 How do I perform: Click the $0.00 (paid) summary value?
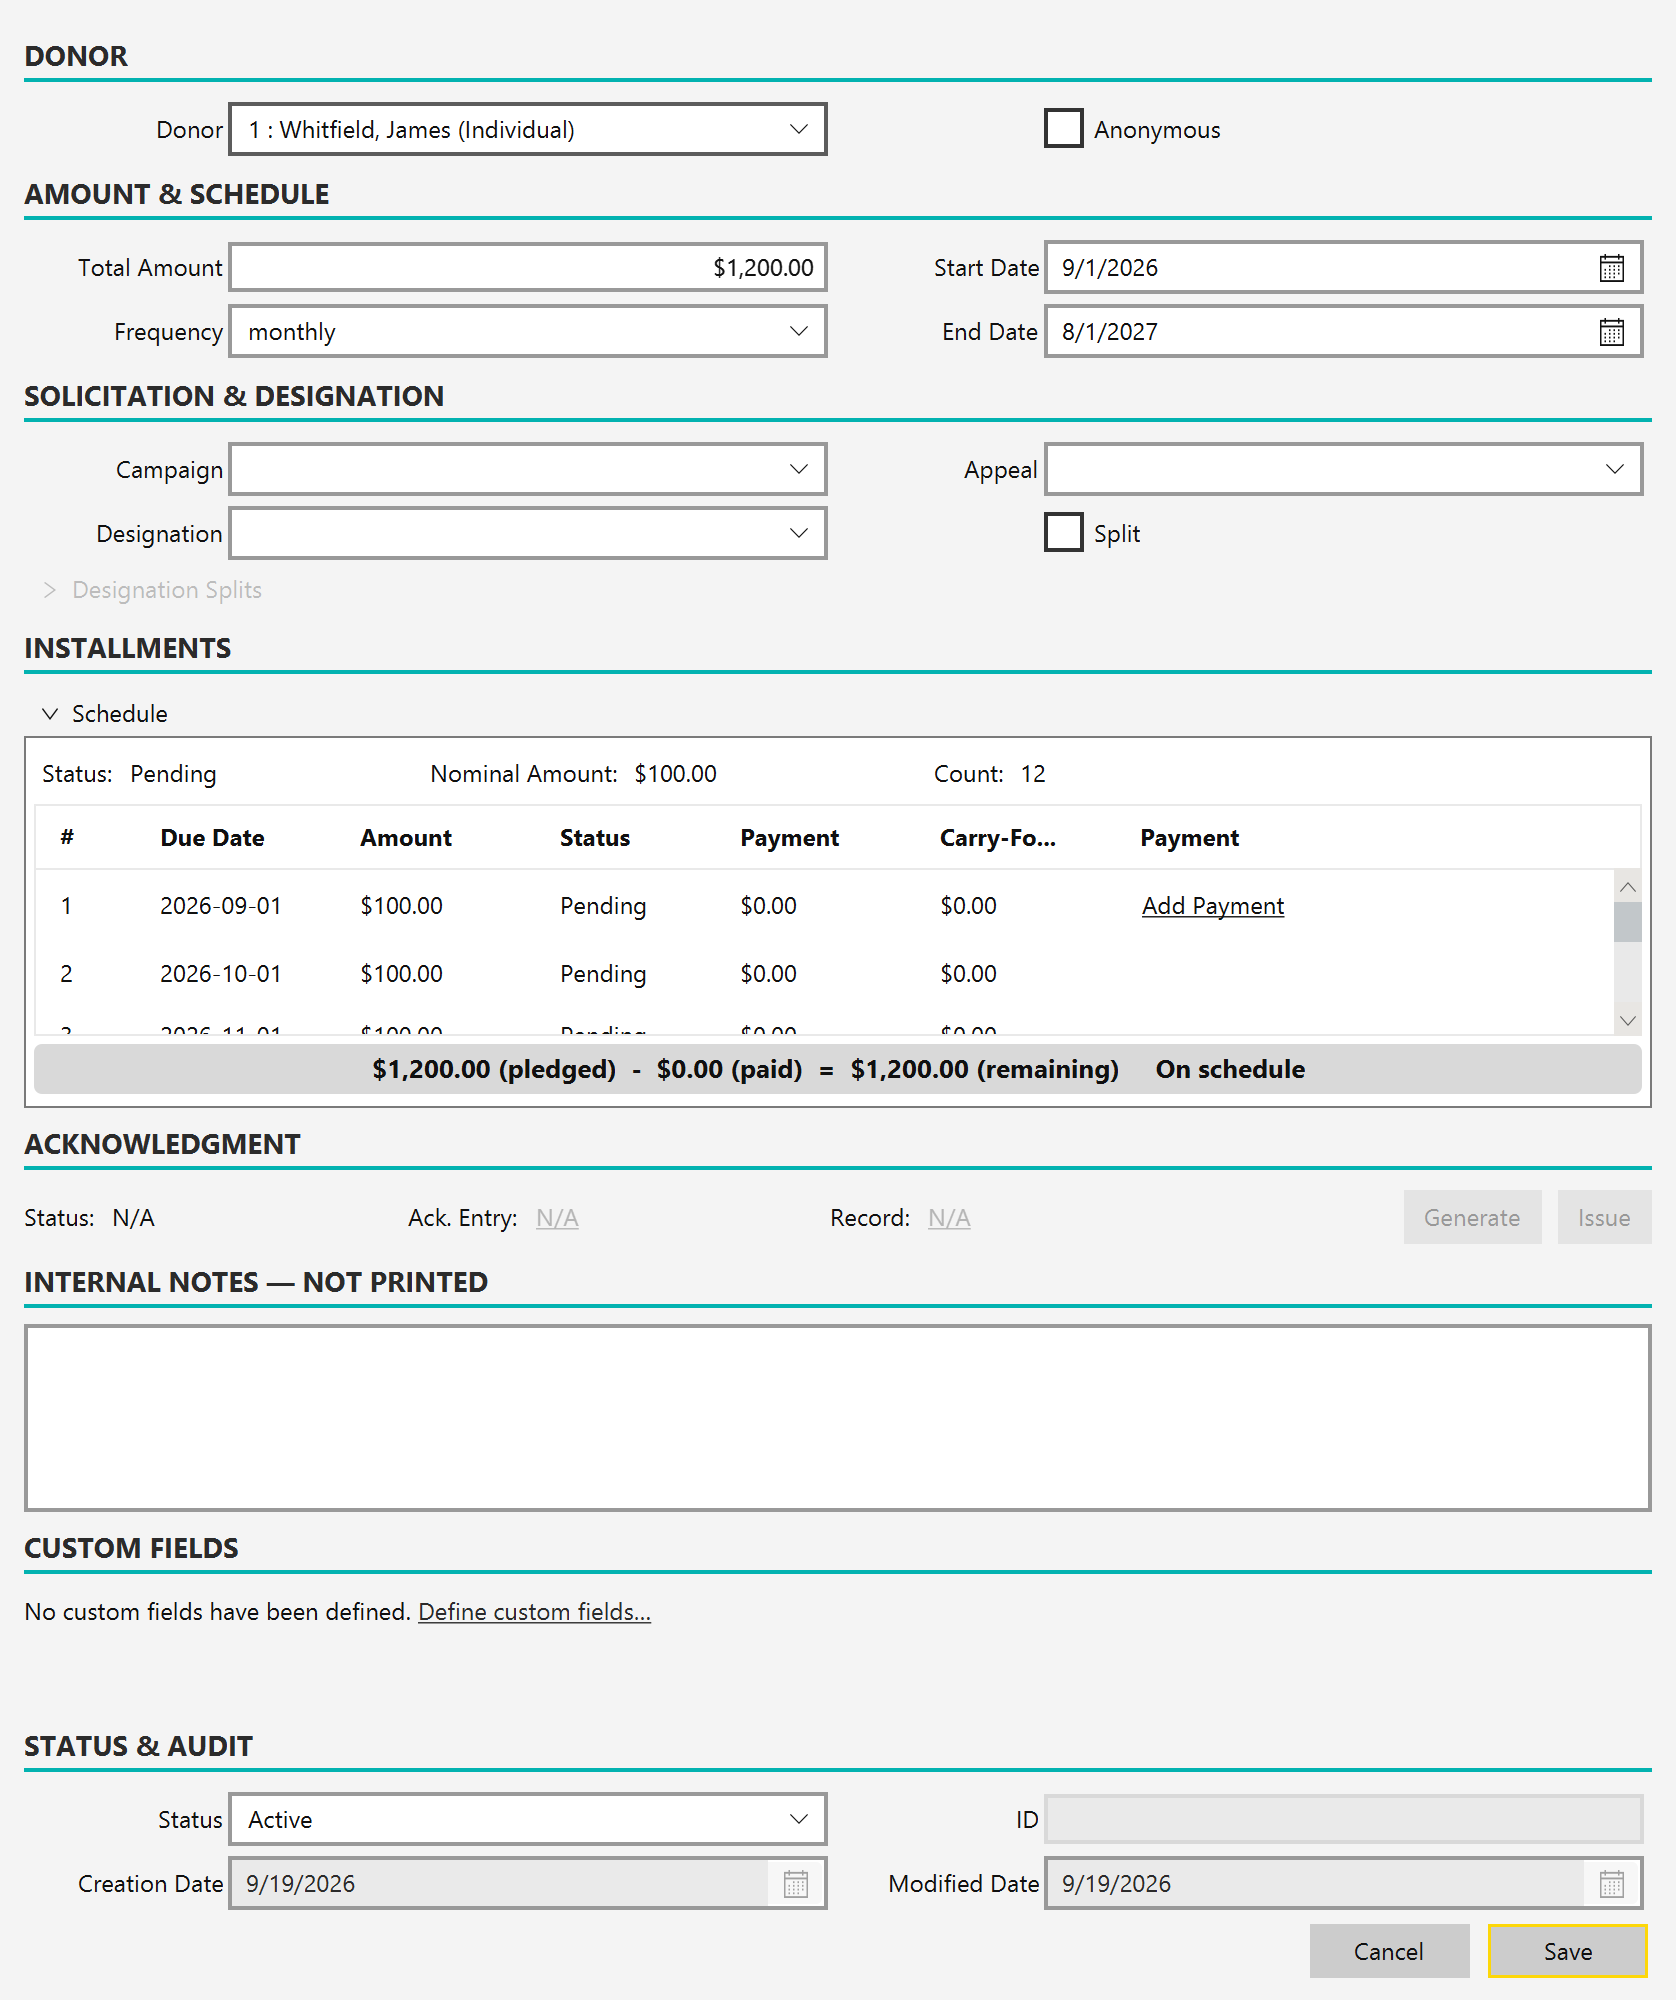(730, 1070)
